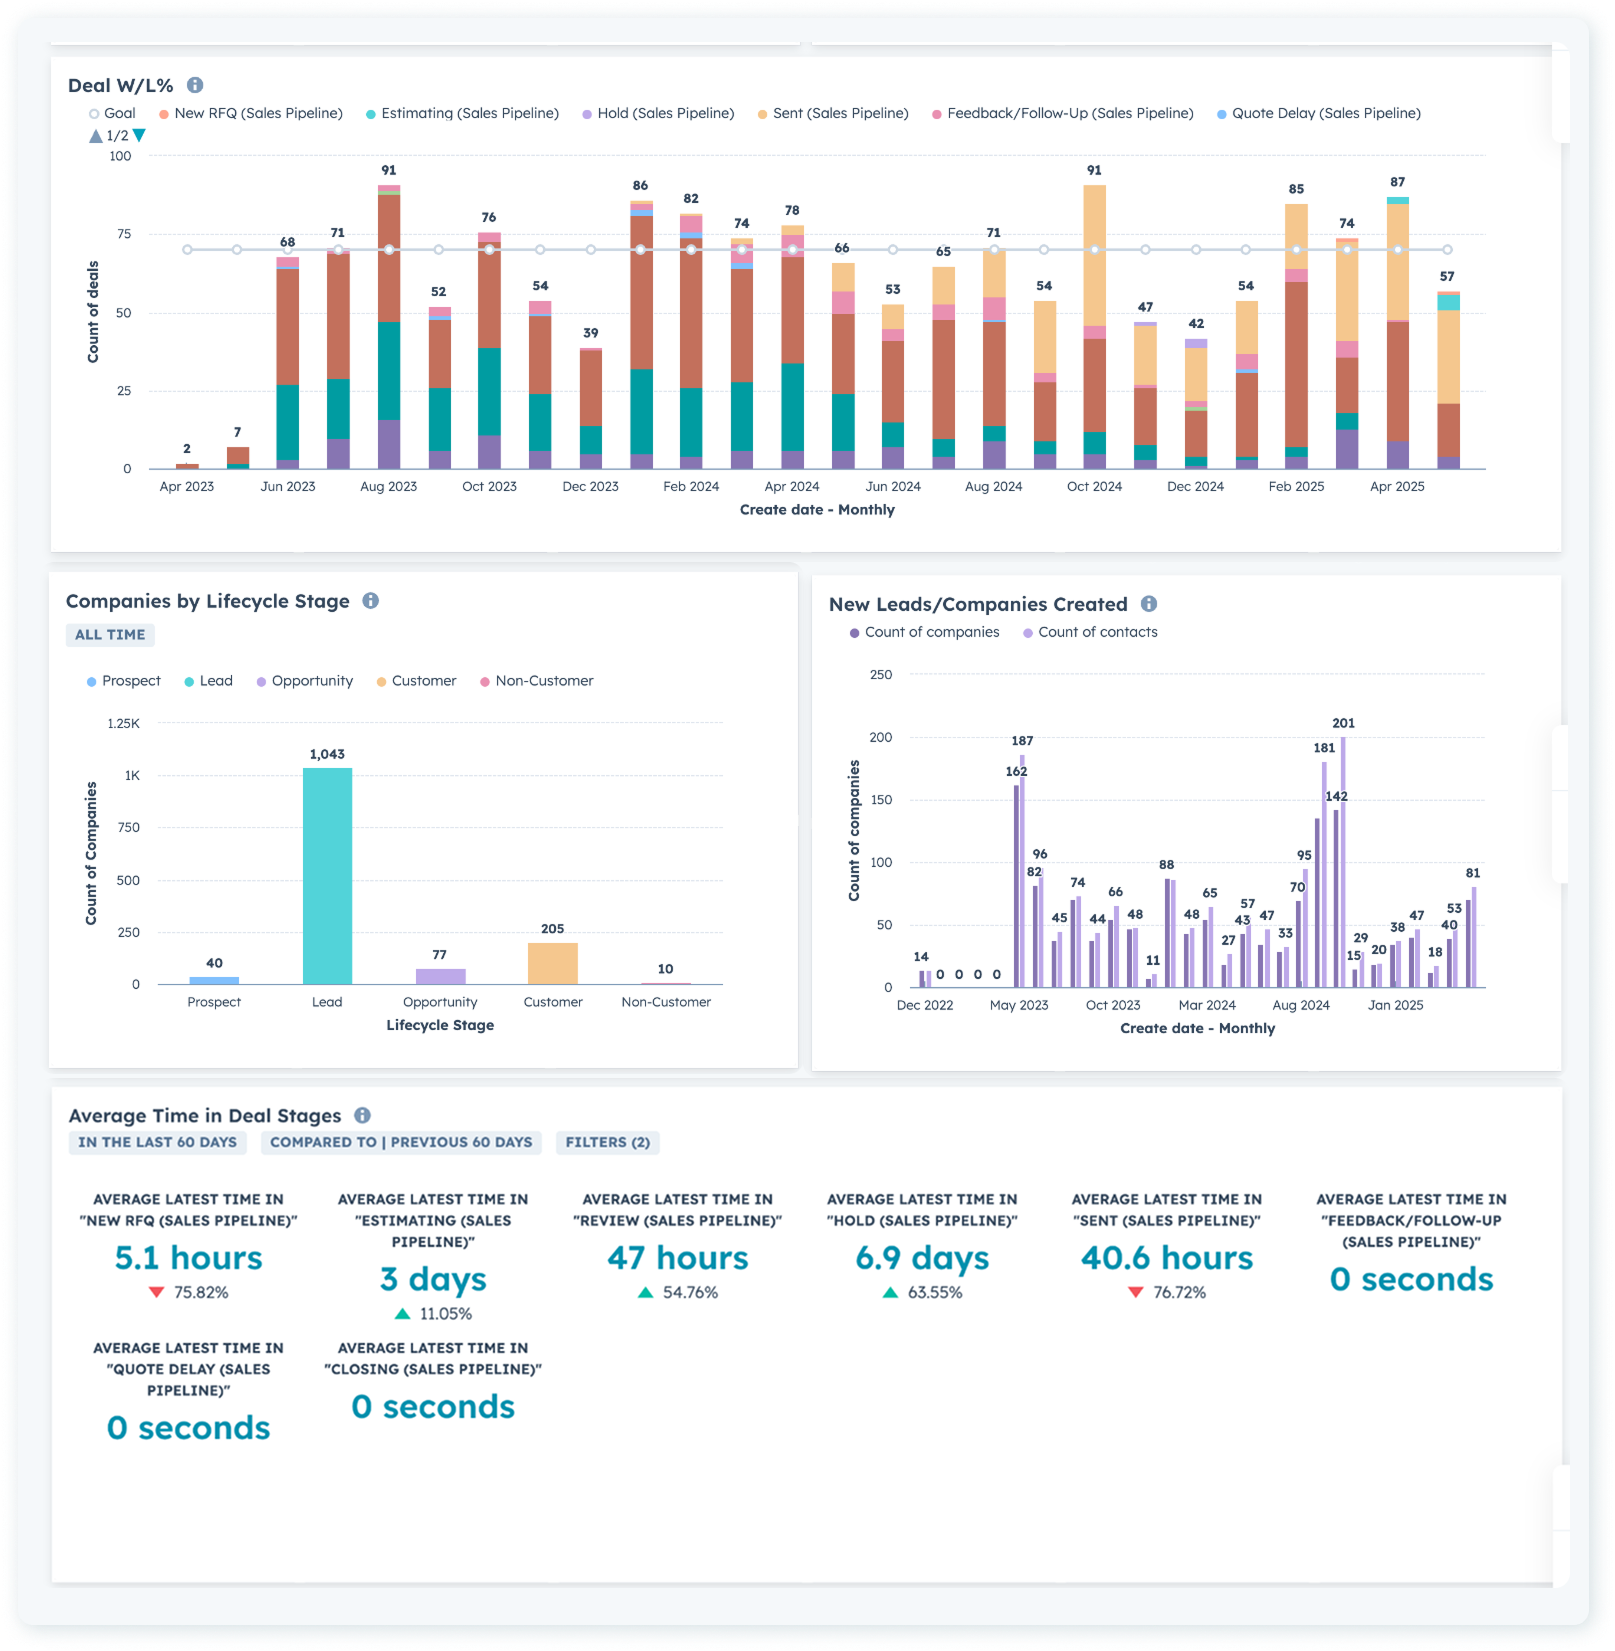
Task: Toggle Opportunity legend item in lifecycle chart
Action: pos(305,681)
